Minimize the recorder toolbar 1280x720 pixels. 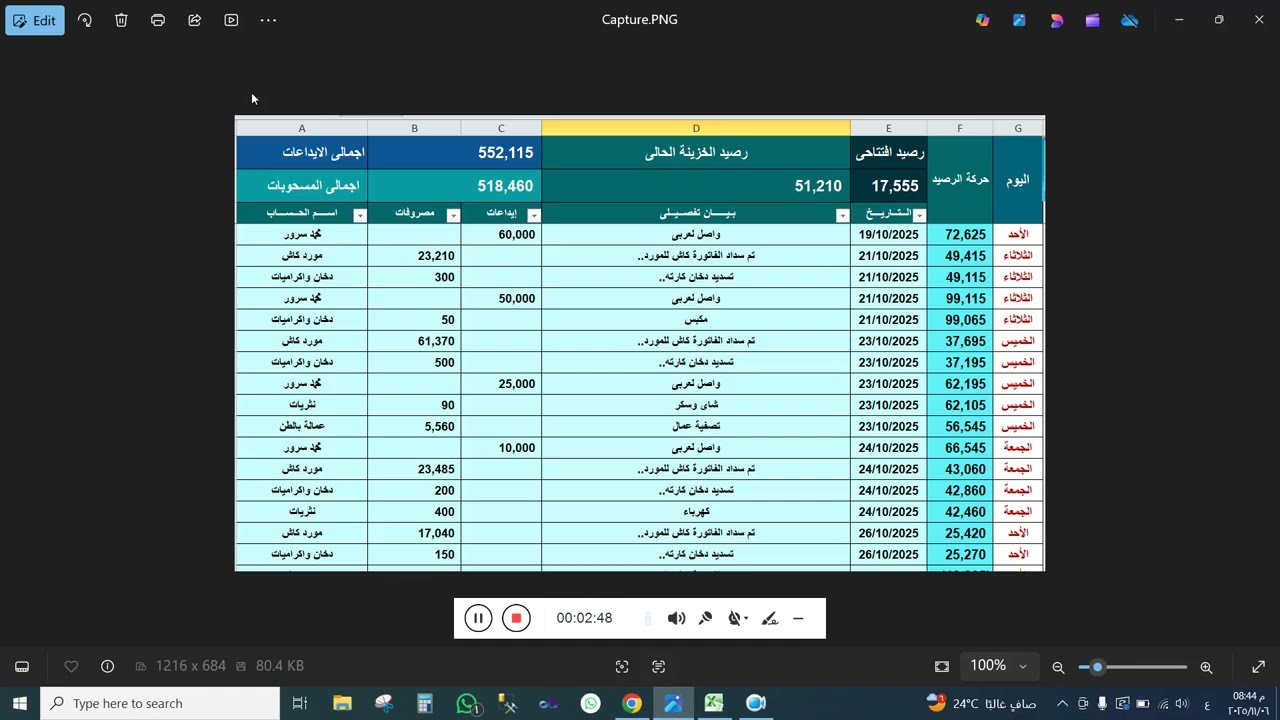(798, 619)
